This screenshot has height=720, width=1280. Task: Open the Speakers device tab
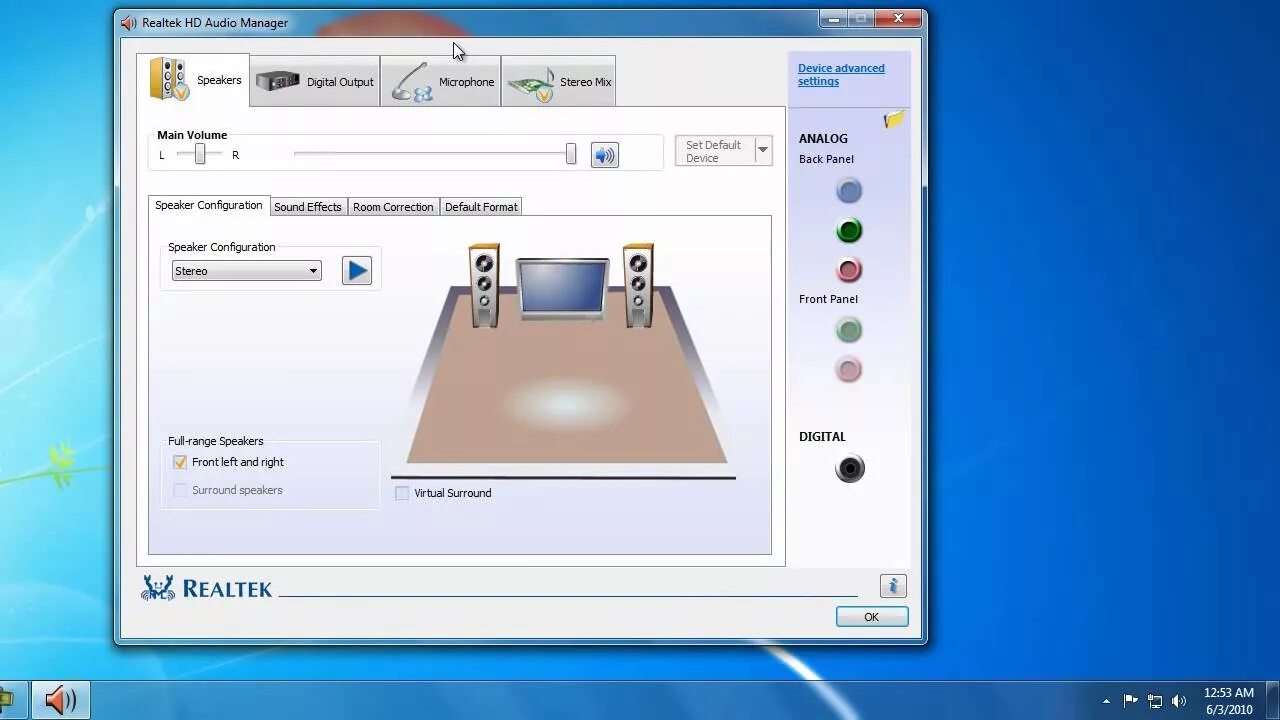tap(194, 80)
